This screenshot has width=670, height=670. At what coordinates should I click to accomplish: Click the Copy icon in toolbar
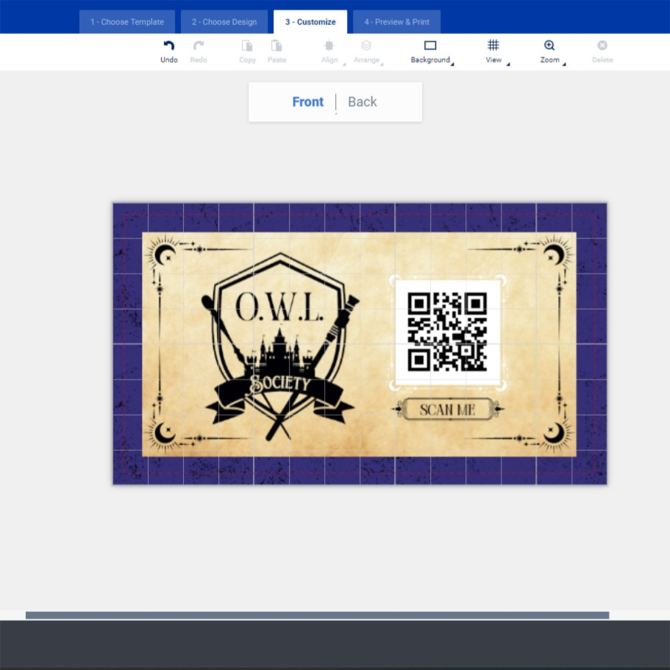(247, 46)
